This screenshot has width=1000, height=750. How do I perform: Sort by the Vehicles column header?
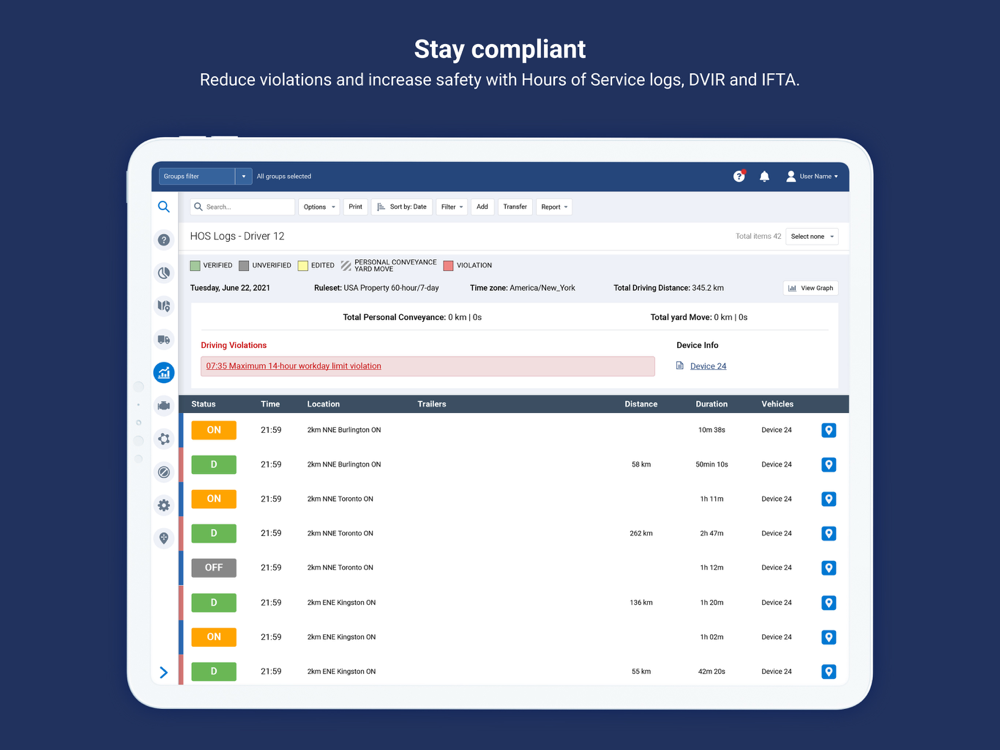click(x=777, y=404)
